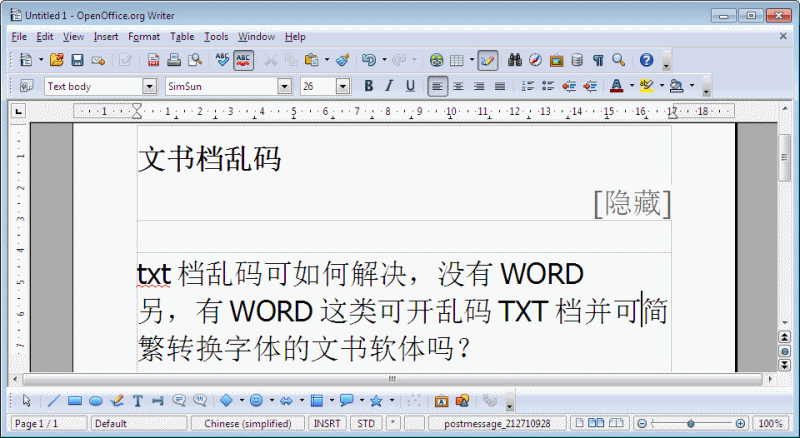Click Default page style in status bar
Image resolution: width=800 pixels, height=438 pixels.
click(139, 424)
